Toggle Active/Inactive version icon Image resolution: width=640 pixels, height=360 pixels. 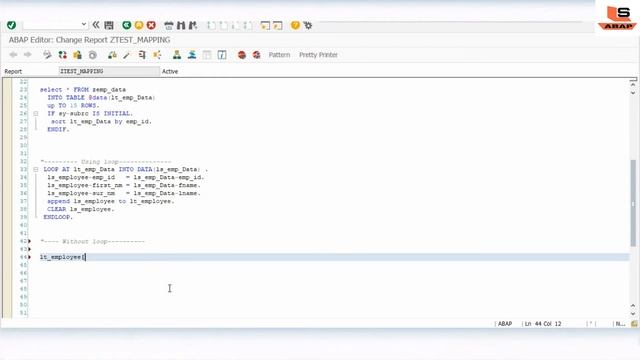(x=62, y=55)
